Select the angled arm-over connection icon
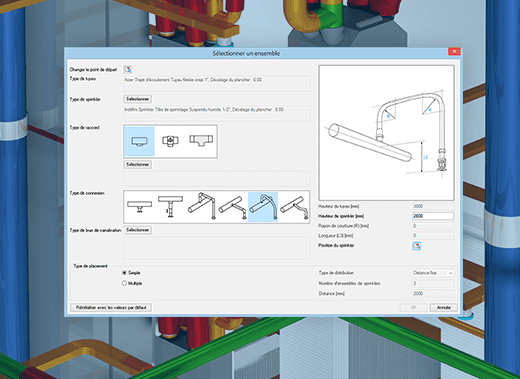520x379 pixels. coord(232,207)
